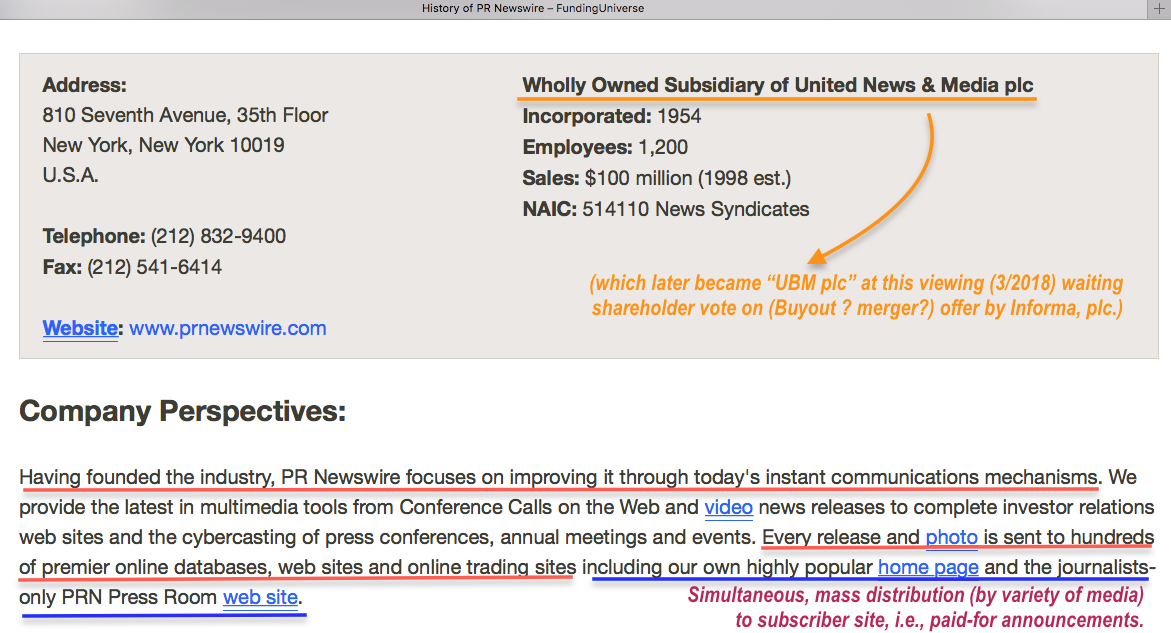Click the orange UBM plc annotation note
The height and width of the screenshot is (633, 1171).
point(856,296)
